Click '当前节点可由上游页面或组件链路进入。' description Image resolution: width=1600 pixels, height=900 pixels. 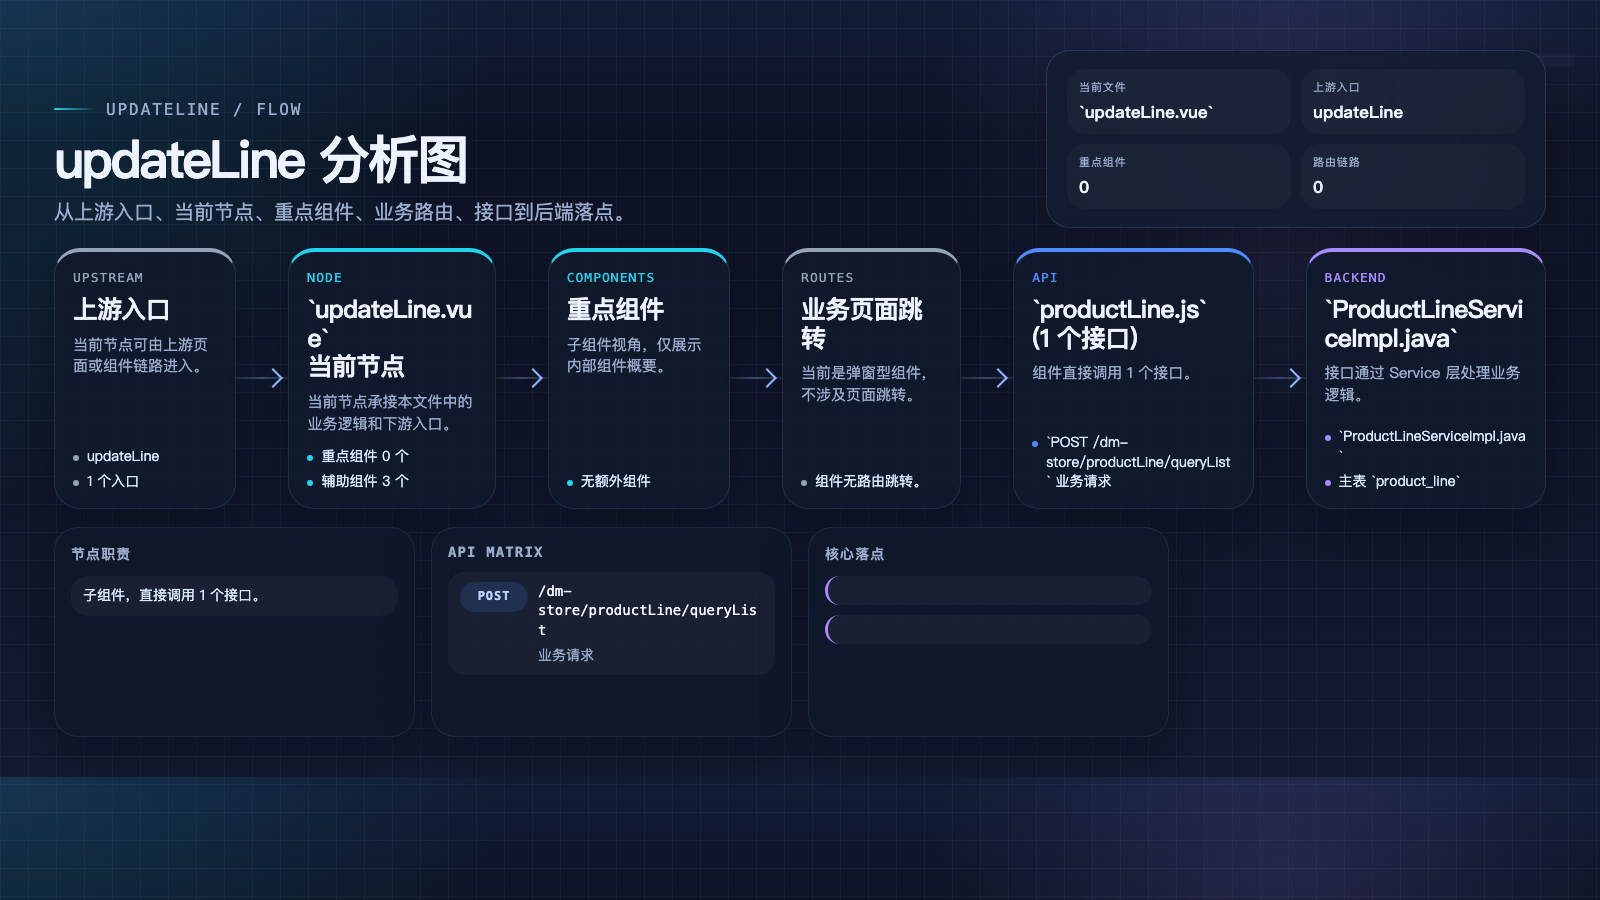[140, 355]
